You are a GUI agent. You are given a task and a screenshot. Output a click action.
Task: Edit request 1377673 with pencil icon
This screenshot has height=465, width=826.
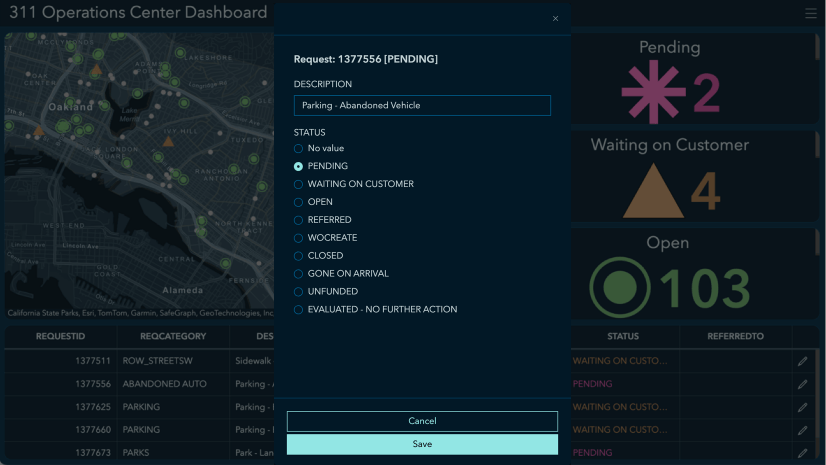click(802, 452)
